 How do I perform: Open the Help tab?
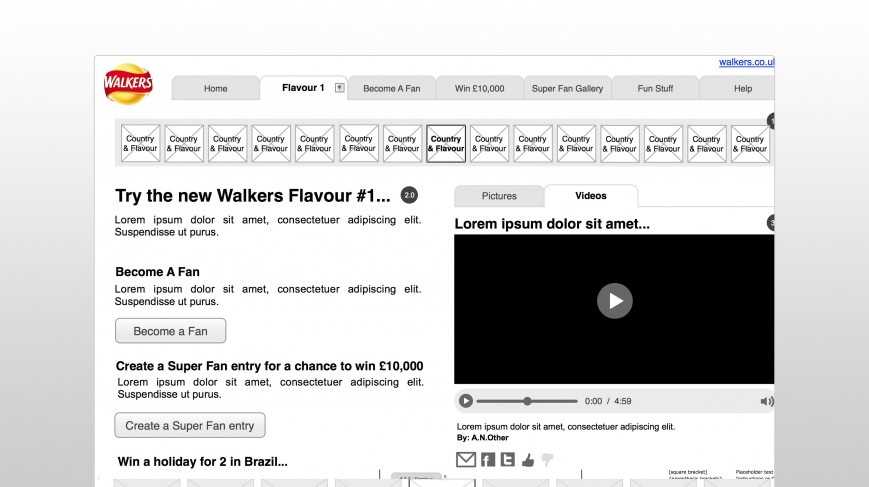[737, 88]
